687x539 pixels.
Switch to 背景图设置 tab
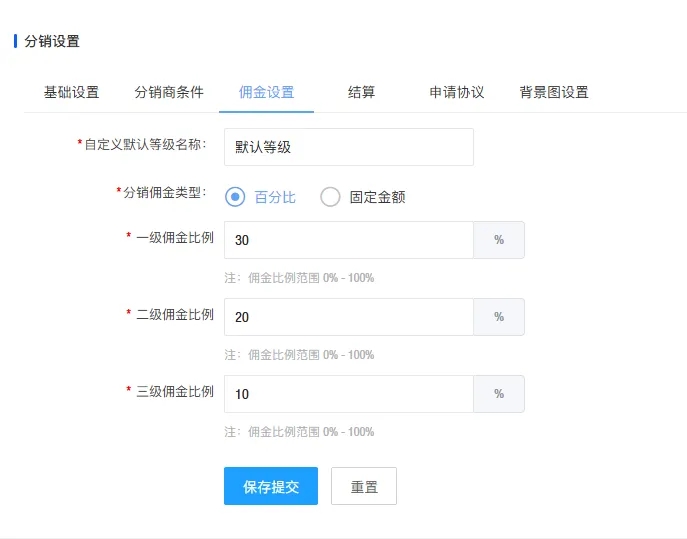[554, 92]
